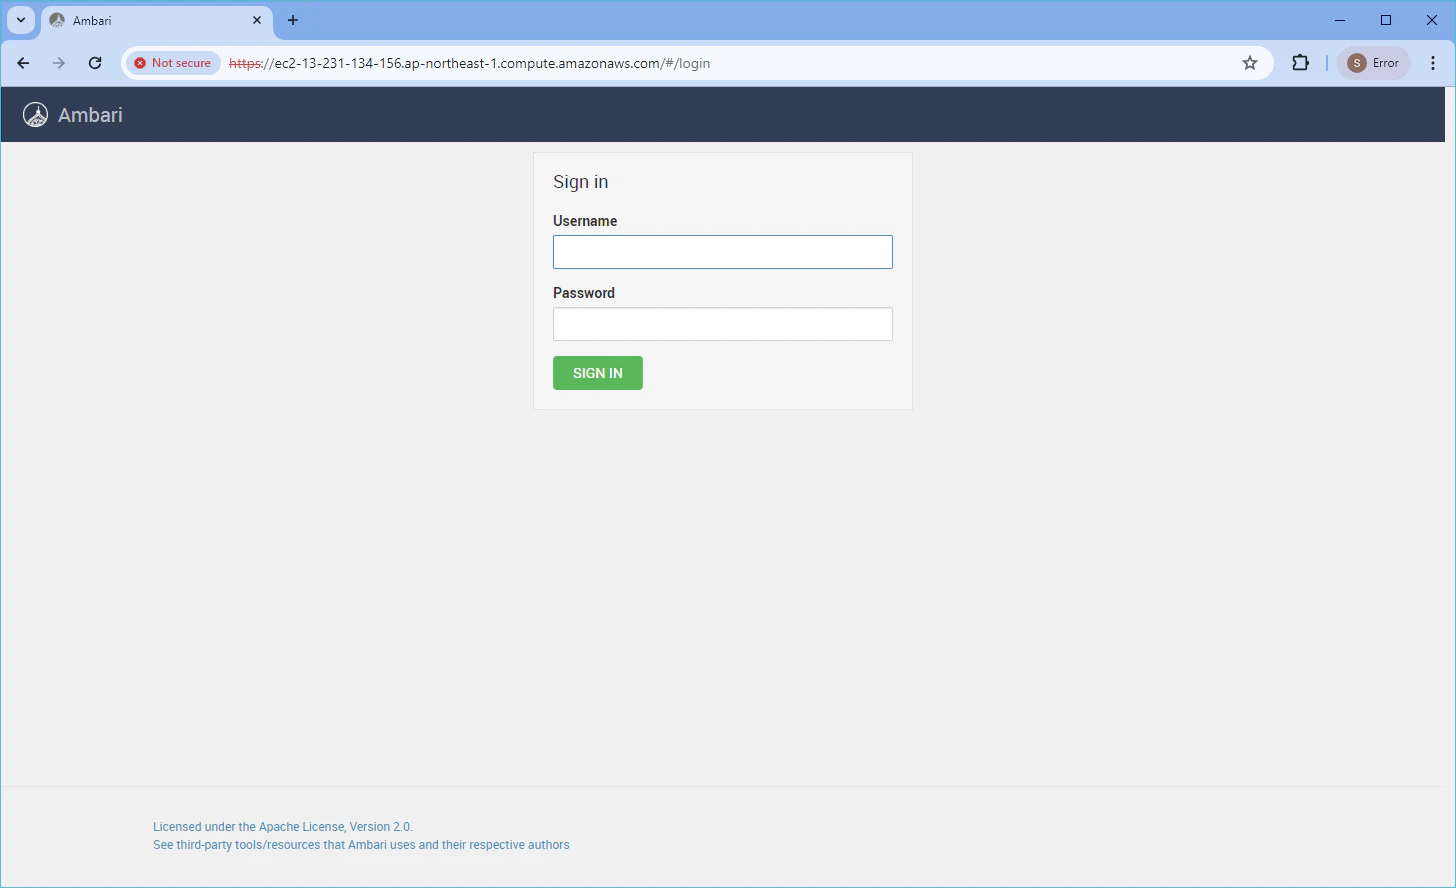Focus the Username input field

[723, 252]
